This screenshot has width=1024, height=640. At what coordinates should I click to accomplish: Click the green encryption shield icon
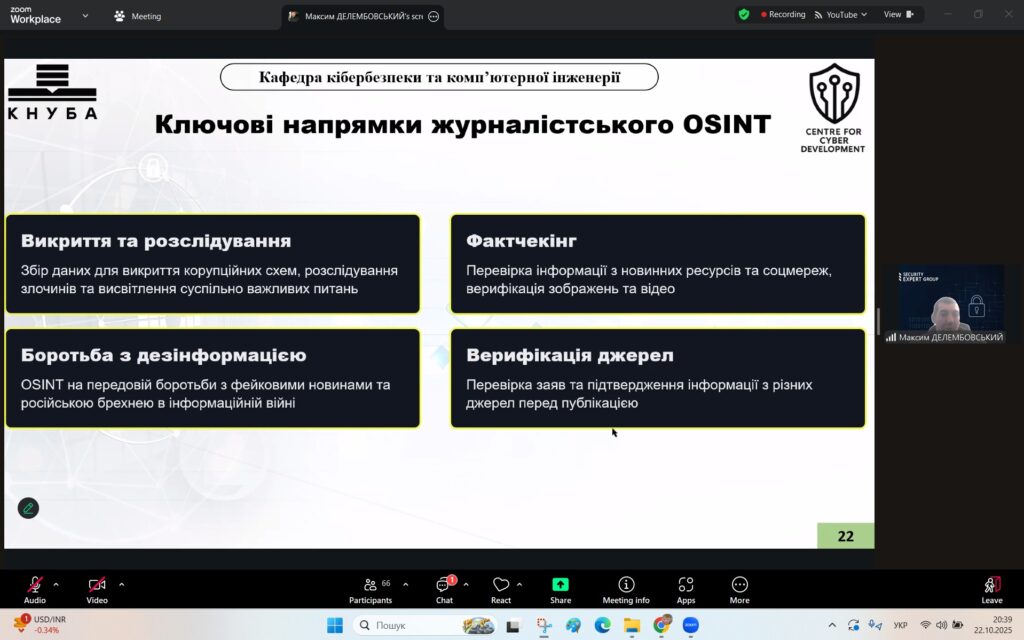pos(743,15)
